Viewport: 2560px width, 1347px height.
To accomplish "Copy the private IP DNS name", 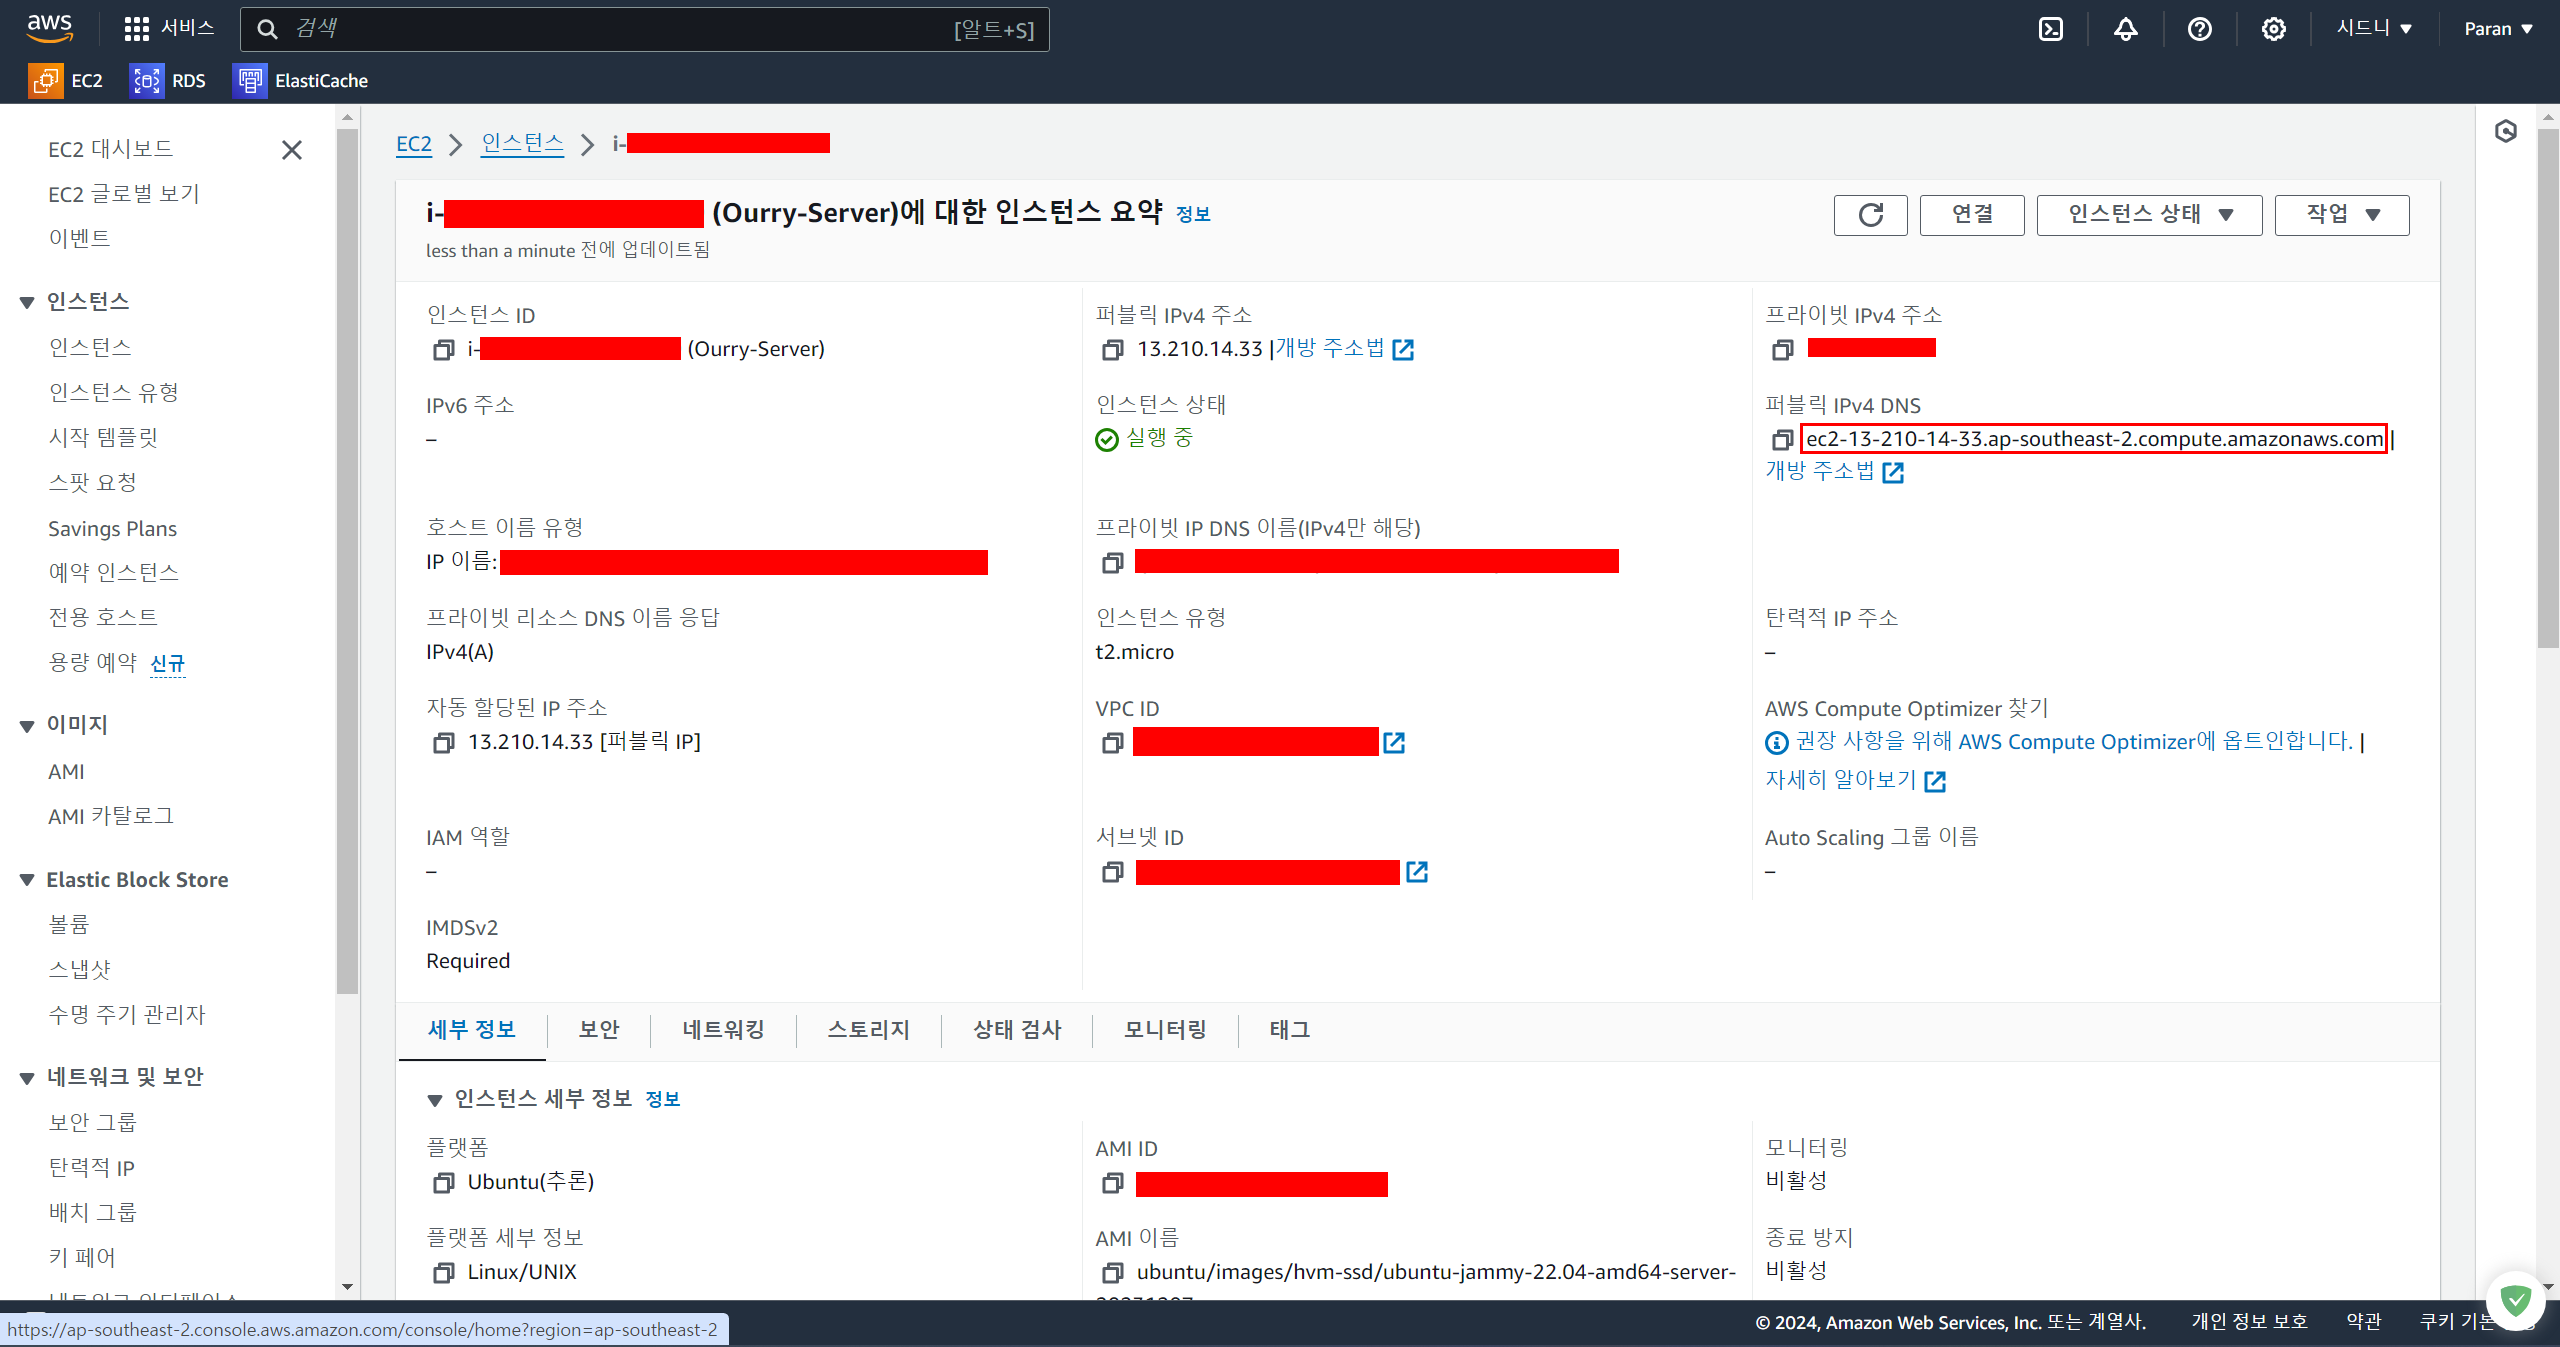I will pyautogui.click(x=1112, y=563).
